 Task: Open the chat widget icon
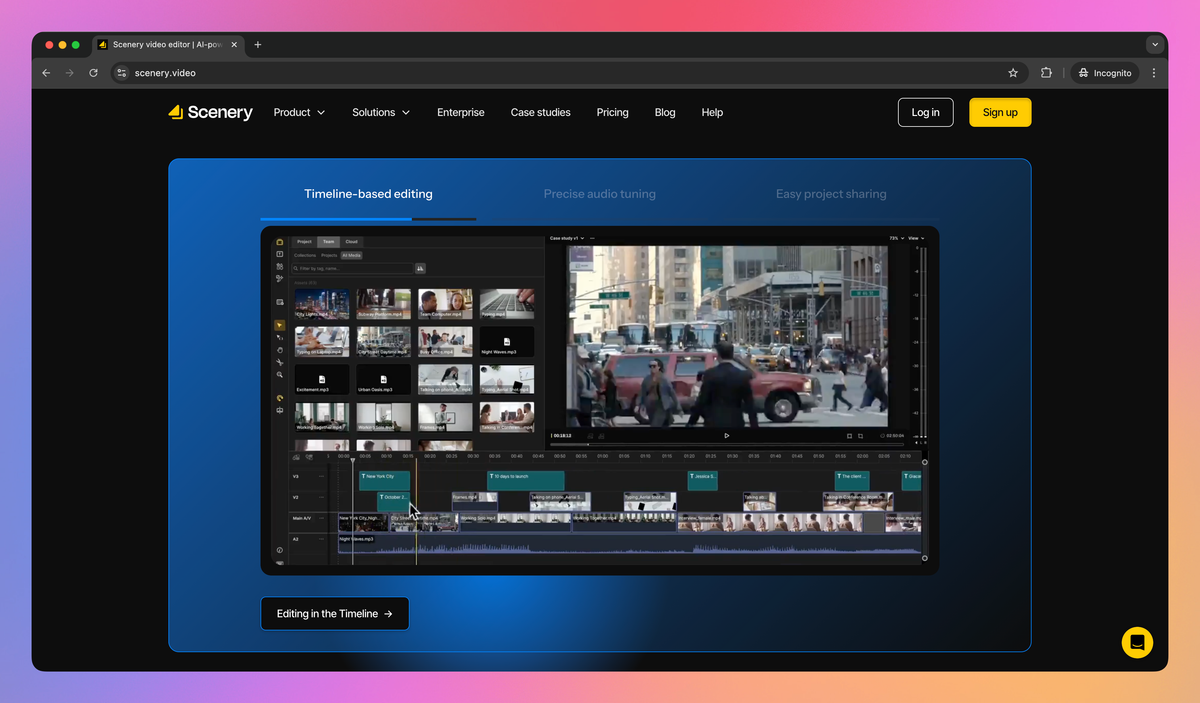pos(1137,642)
